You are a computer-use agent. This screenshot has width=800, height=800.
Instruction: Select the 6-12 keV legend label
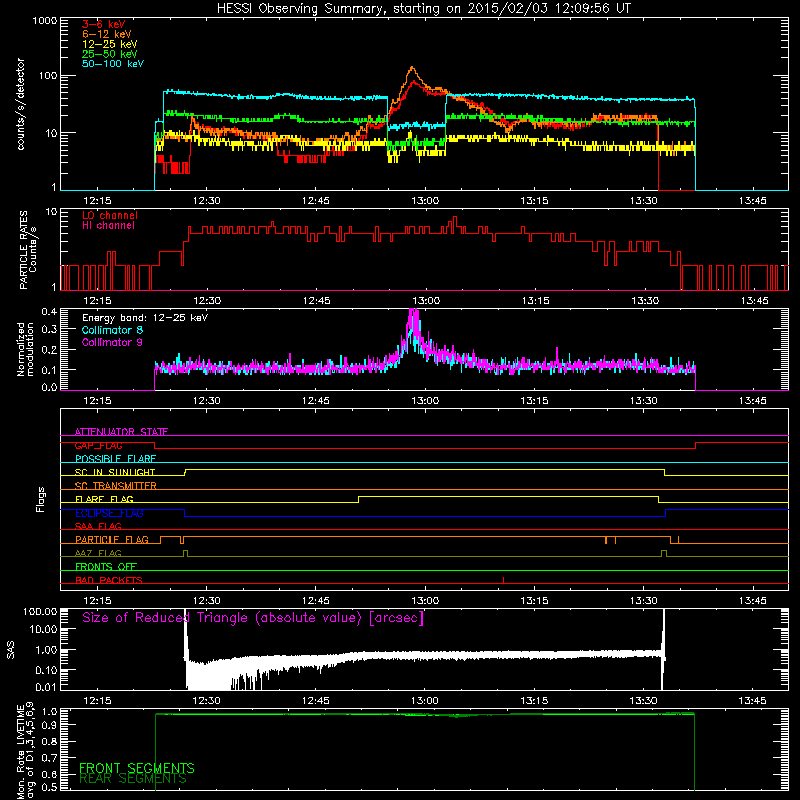(x=107, y=34)
